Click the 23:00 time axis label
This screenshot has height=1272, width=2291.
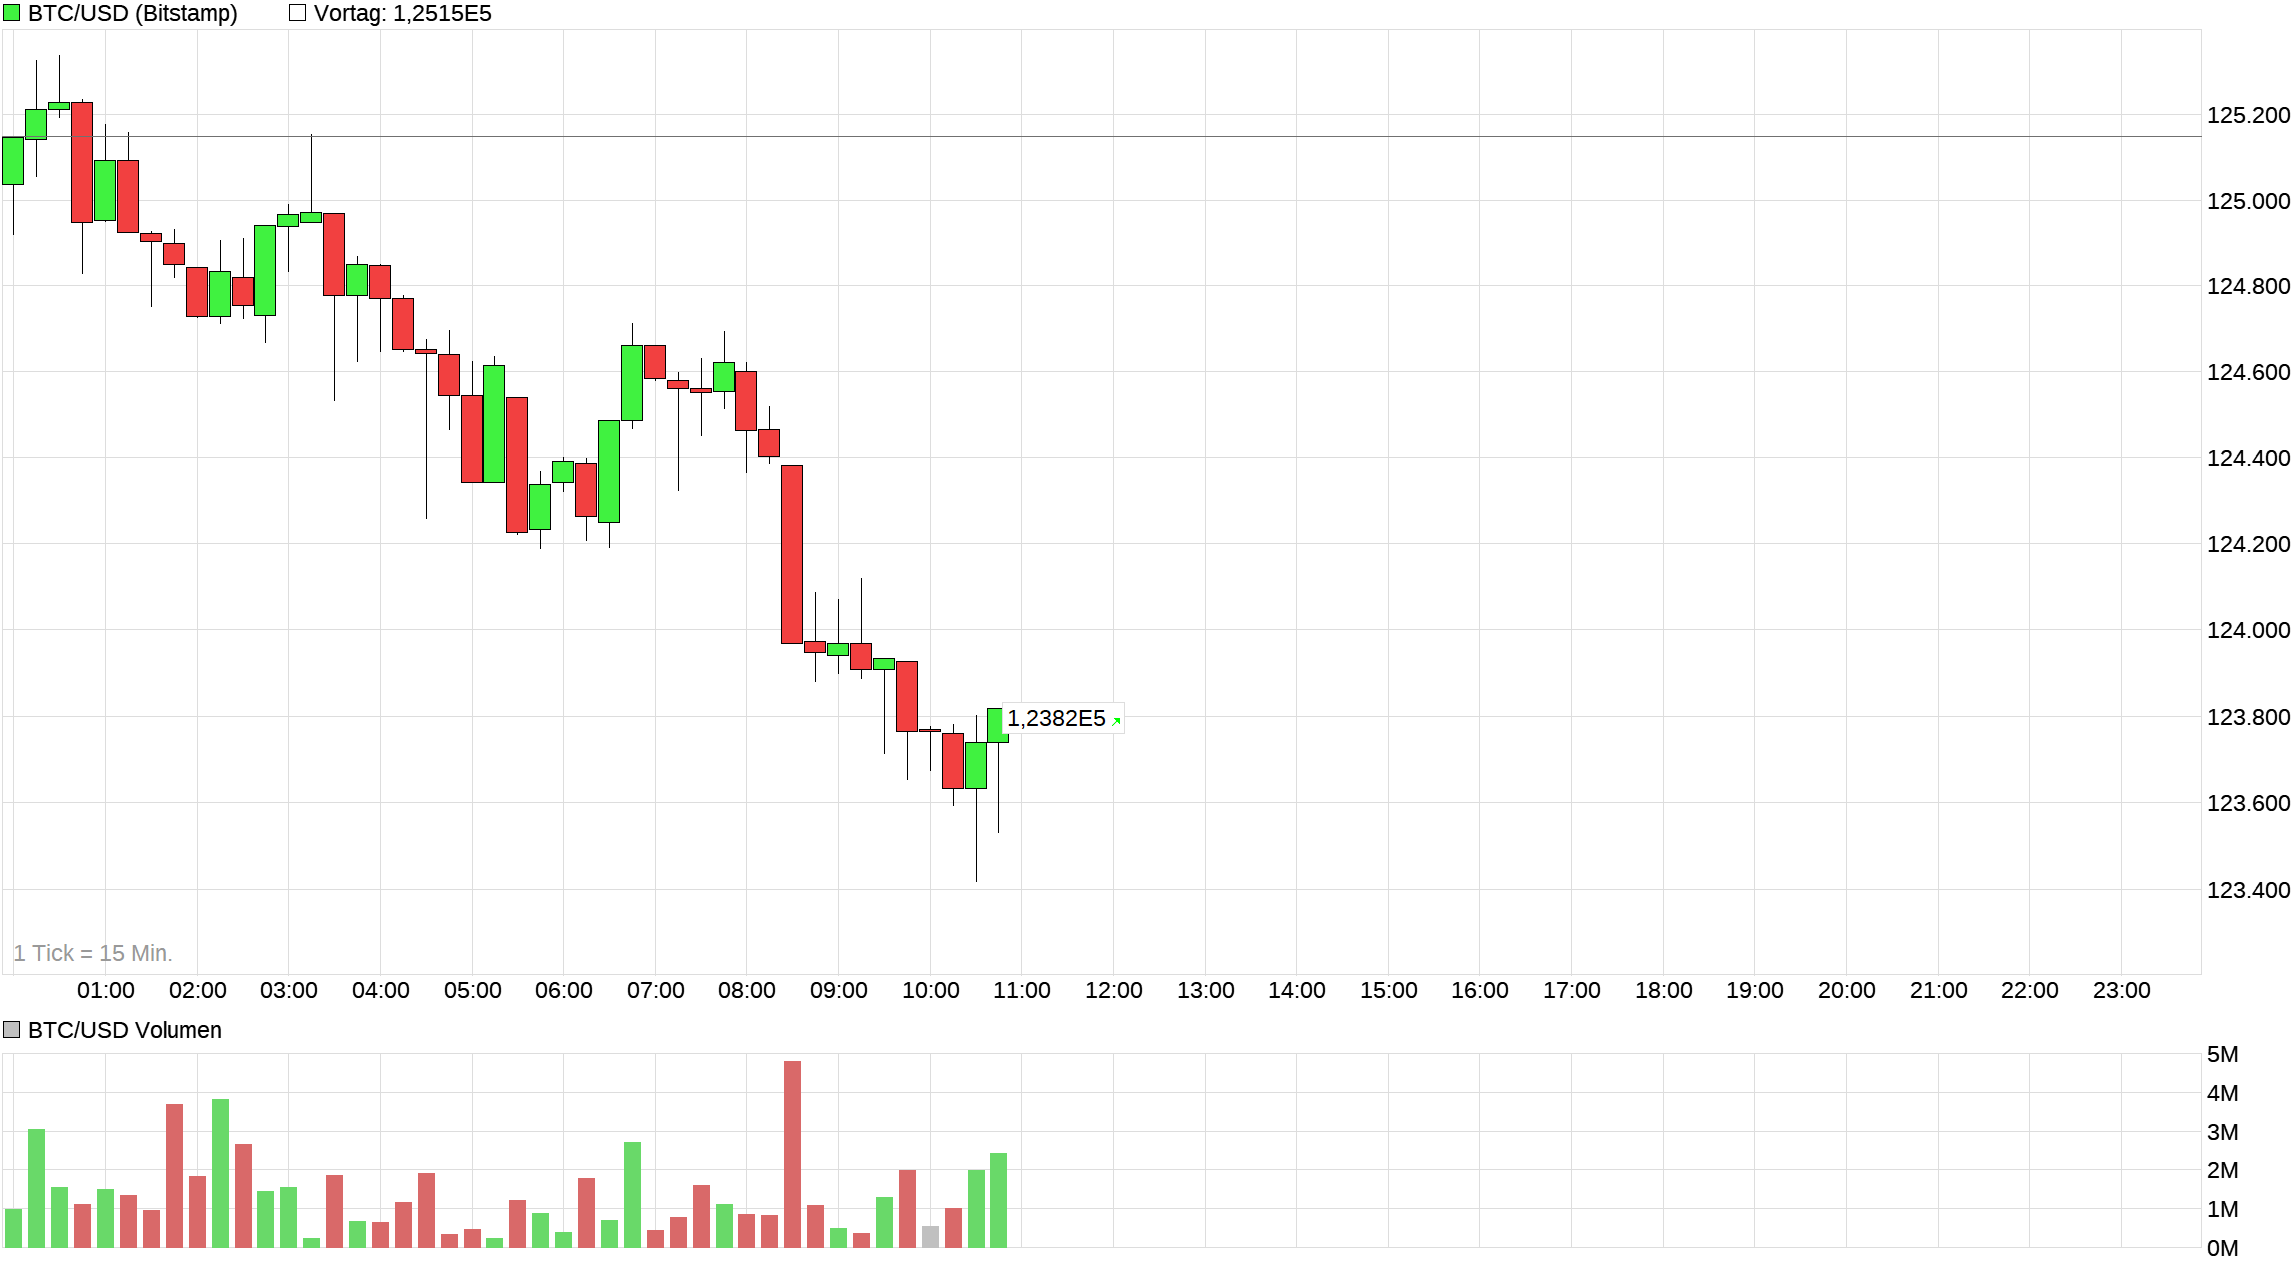[x=2121, y=990]
